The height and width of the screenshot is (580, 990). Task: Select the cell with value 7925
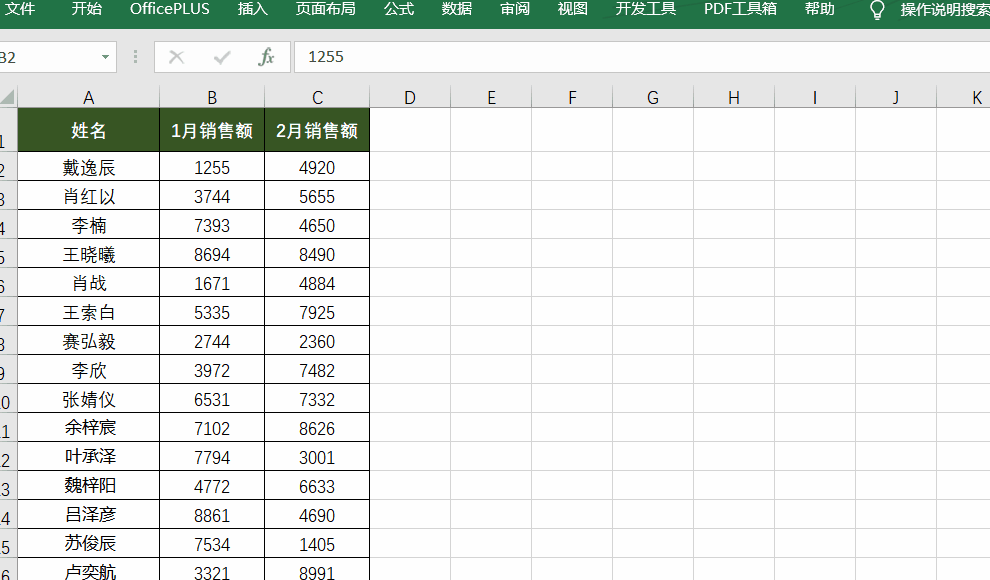click(x=317, y=312)
